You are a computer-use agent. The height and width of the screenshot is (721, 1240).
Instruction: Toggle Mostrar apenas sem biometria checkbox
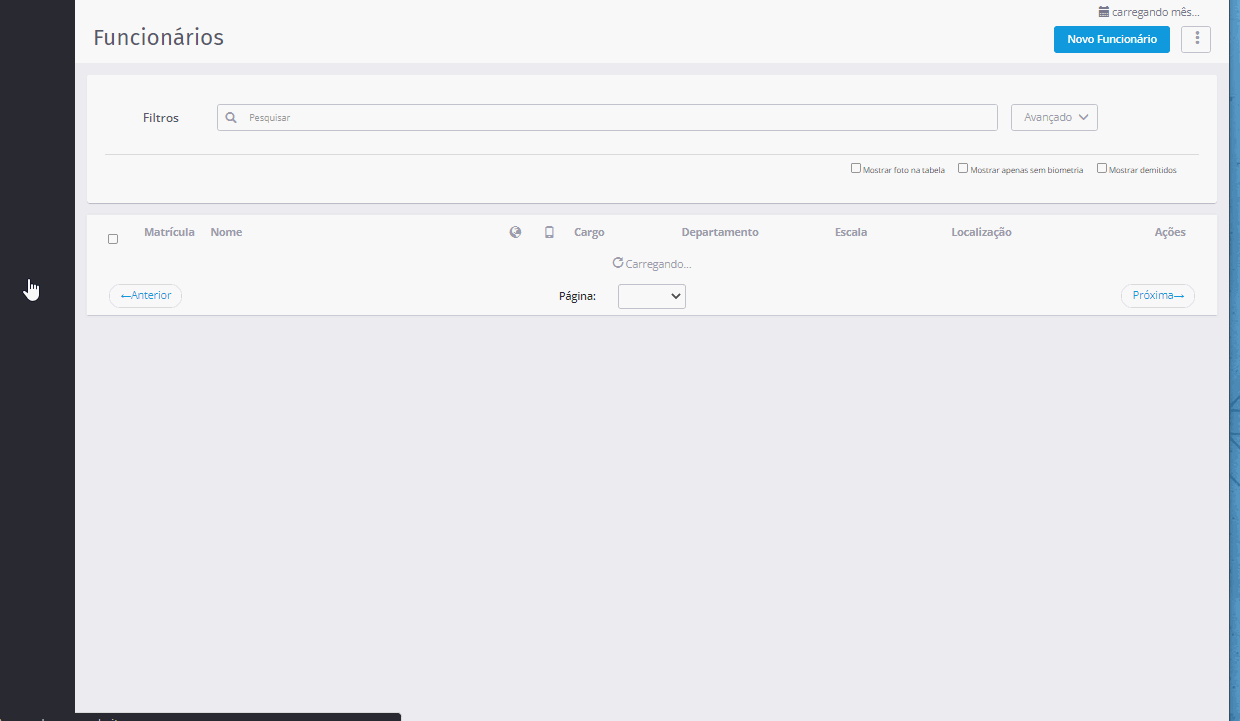click(x=963, y=168)
